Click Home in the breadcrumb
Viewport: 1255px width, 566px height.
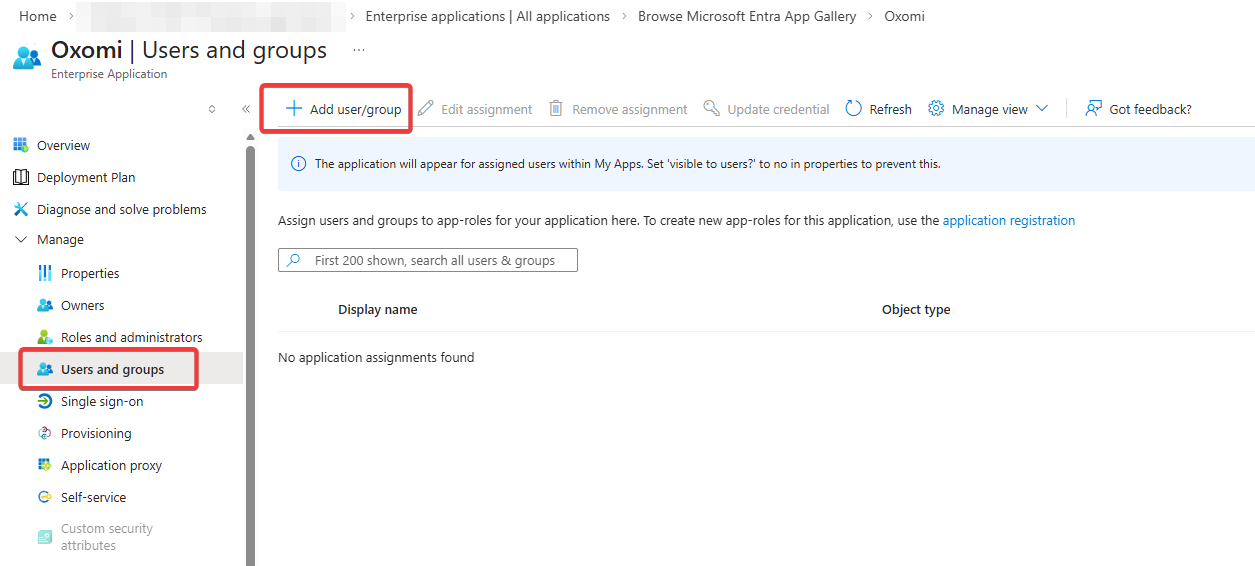point(38,16)
